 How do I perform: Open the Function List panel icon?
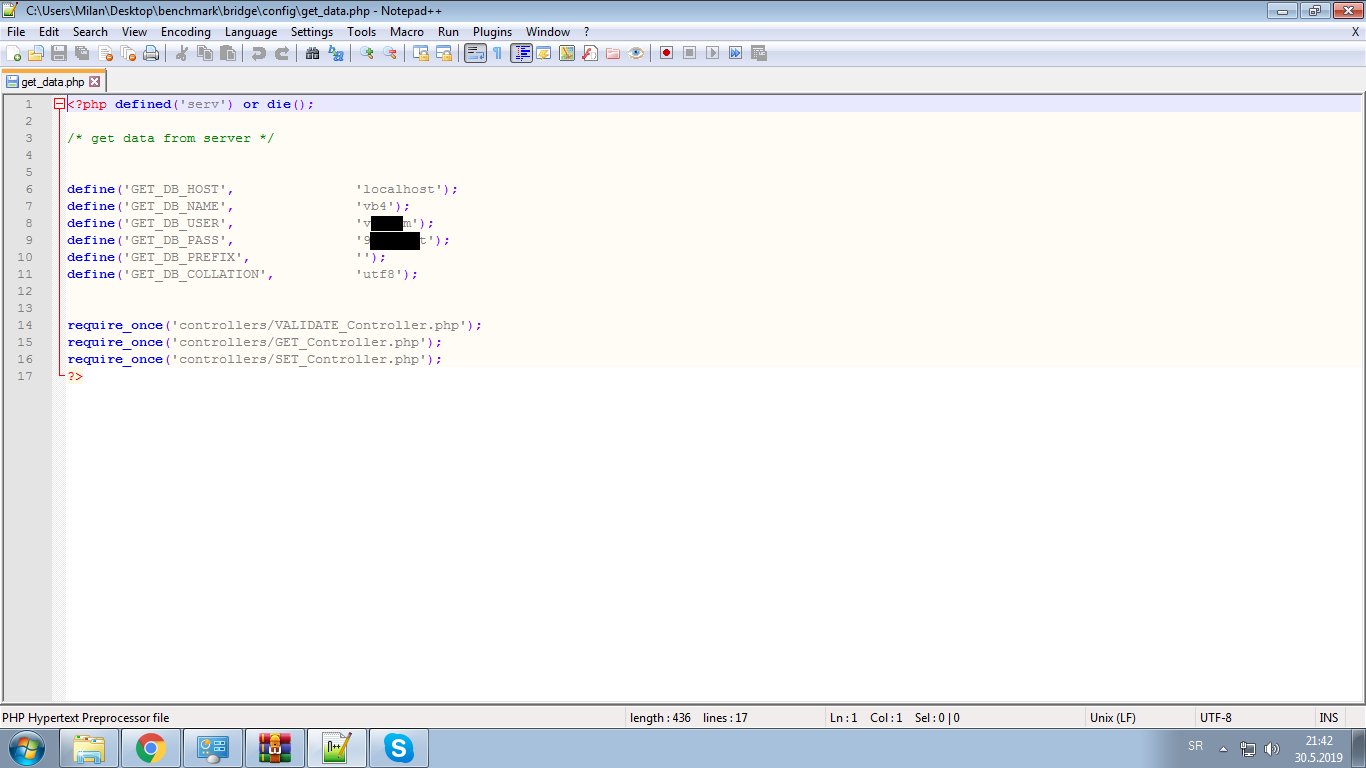[589, 53]
